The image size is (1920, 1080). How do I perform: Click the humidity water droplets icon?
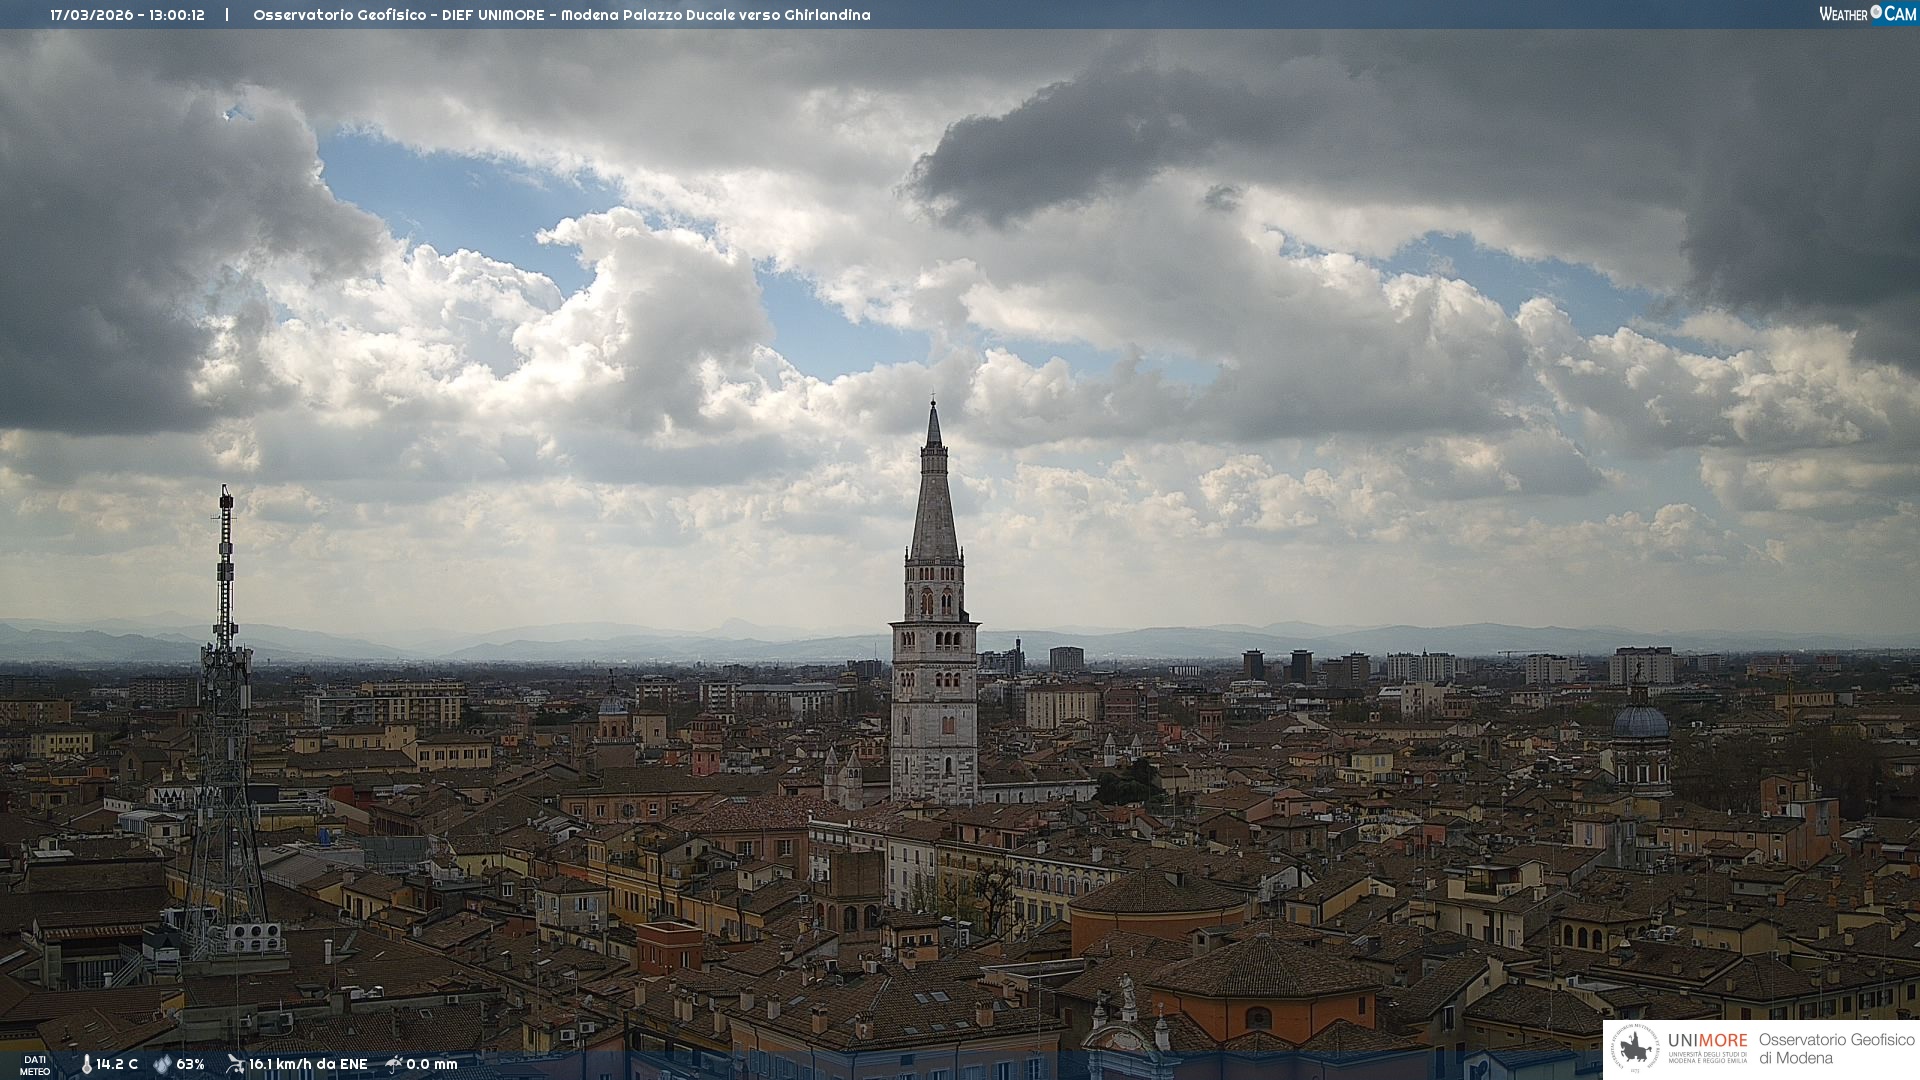coord(162,1065)
